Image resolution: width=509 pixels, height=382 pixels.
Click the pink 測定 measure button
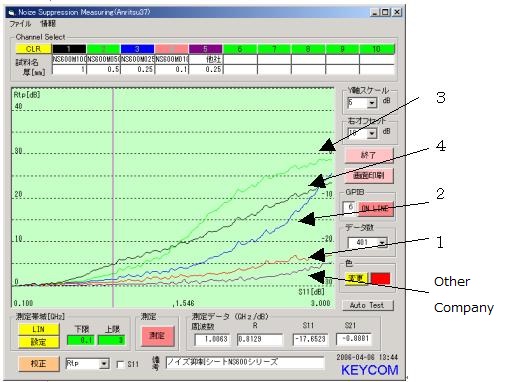pos(157,336)
